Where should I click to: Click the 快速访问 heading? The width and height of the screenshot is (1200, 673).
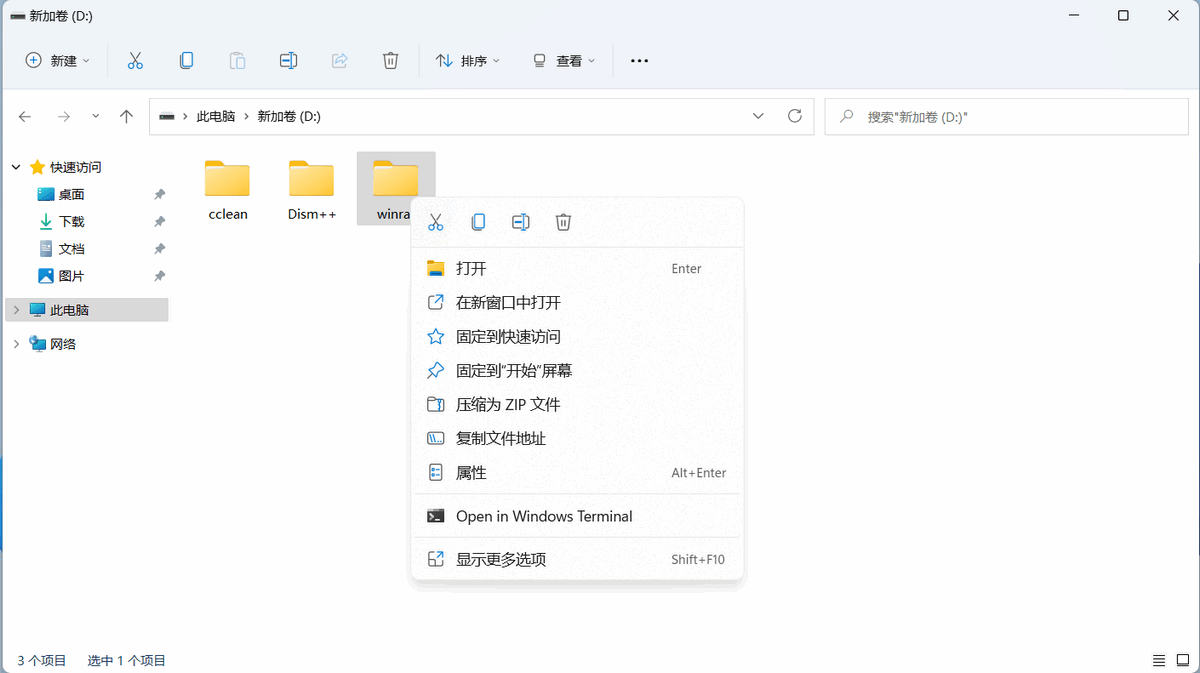click(x=76, y=167)
